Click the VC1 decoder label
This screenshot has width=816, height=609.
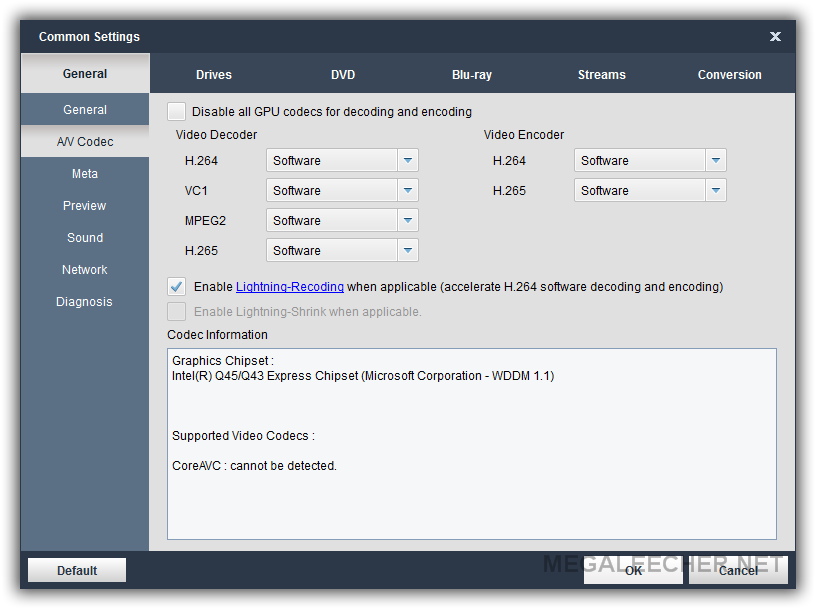(x=196, y=191)
